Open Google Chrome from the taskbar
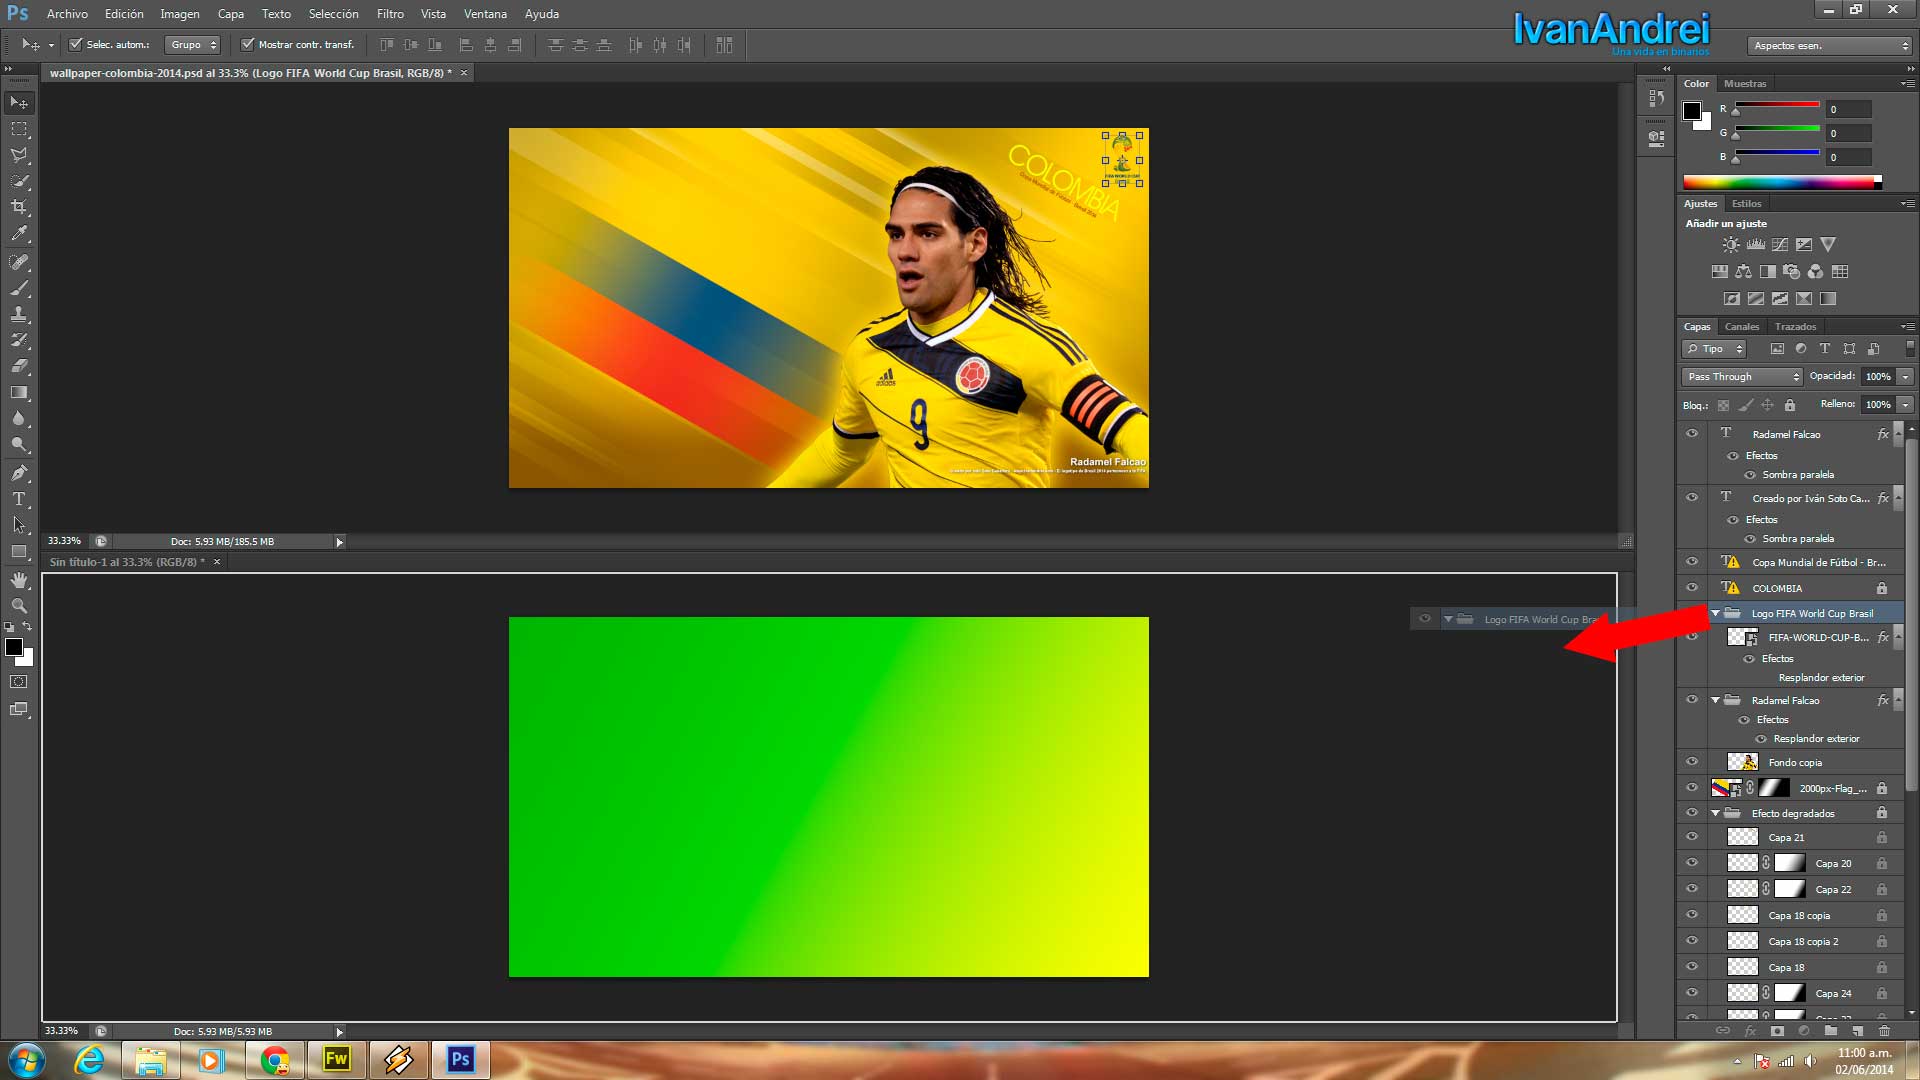The image size is (1920, 1080). [x=275, y=1059]
